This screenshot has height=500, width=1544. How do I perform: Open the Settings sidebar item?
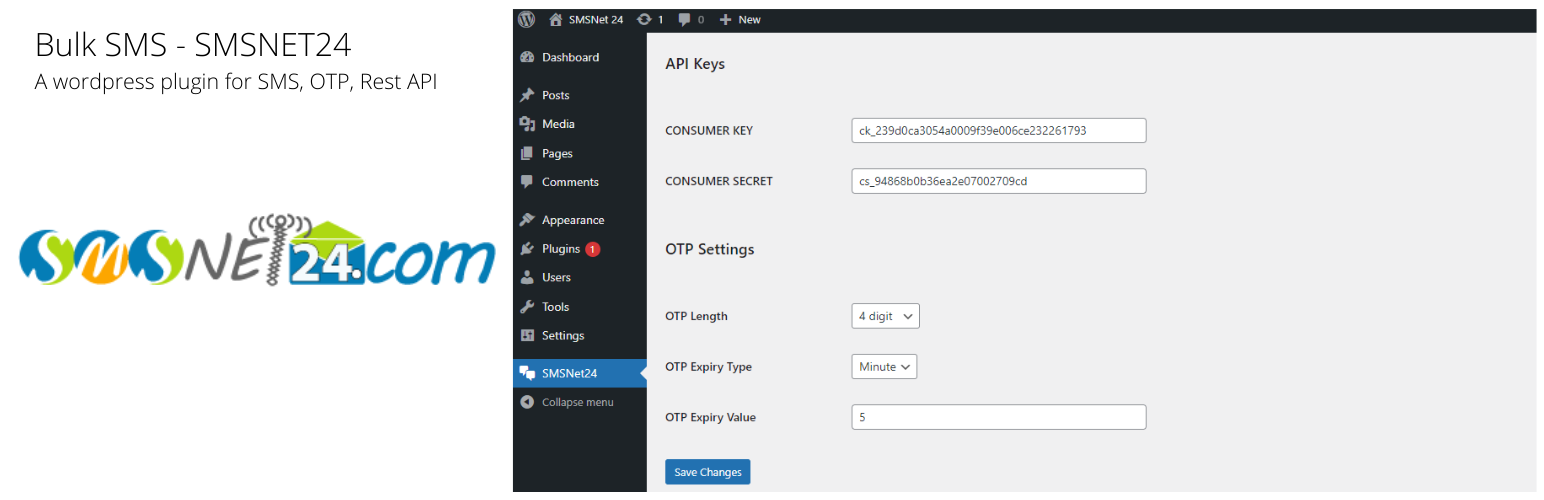click(562, 336)
